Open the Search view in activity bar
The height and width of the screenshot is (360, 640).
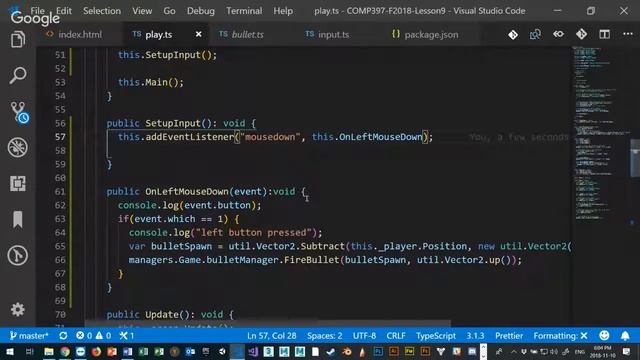pyautogui.click(x=18, y=76)
